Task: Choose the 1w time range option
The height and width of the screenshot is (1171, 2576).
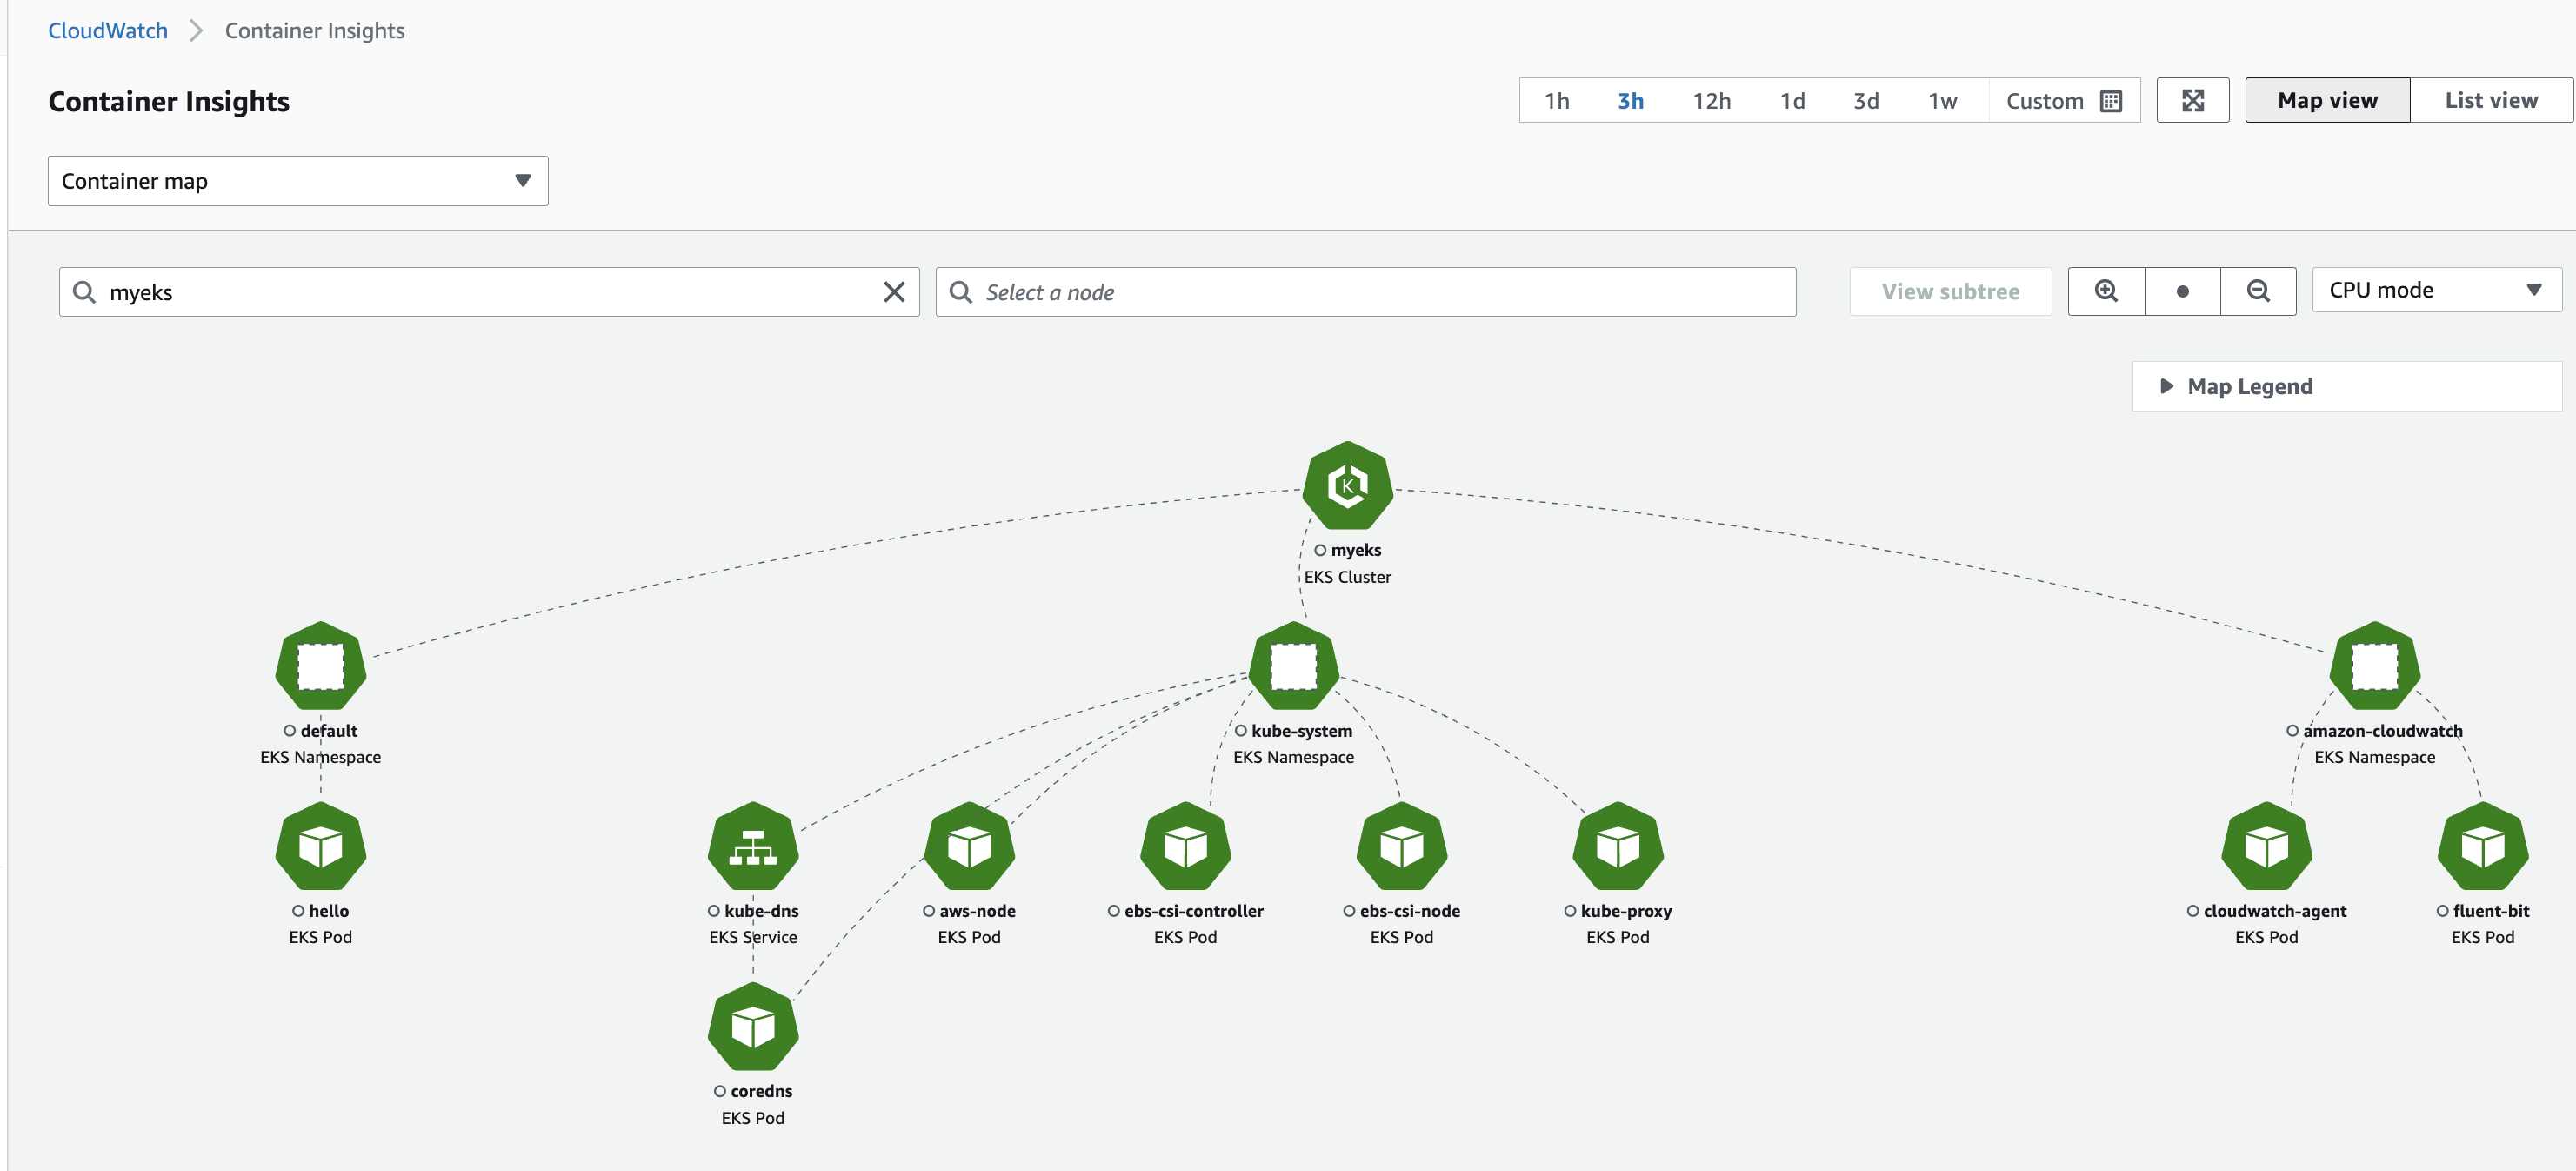Action: pyautogui.click(x=1942, y=101)
